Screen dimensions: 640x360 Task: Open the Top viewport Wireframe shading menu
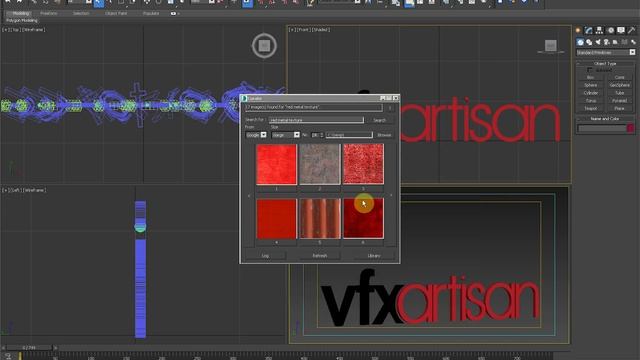tap(33, 30)
